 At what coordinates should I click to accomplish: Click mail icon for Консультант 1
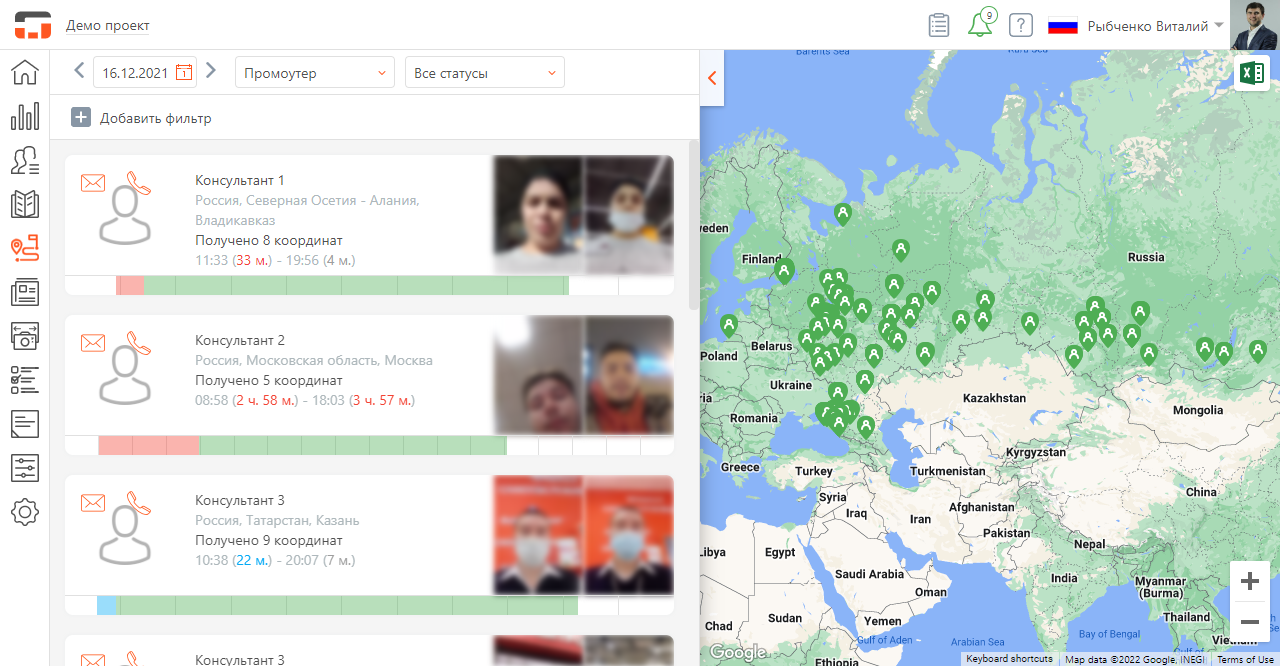(x=93, y=182)
